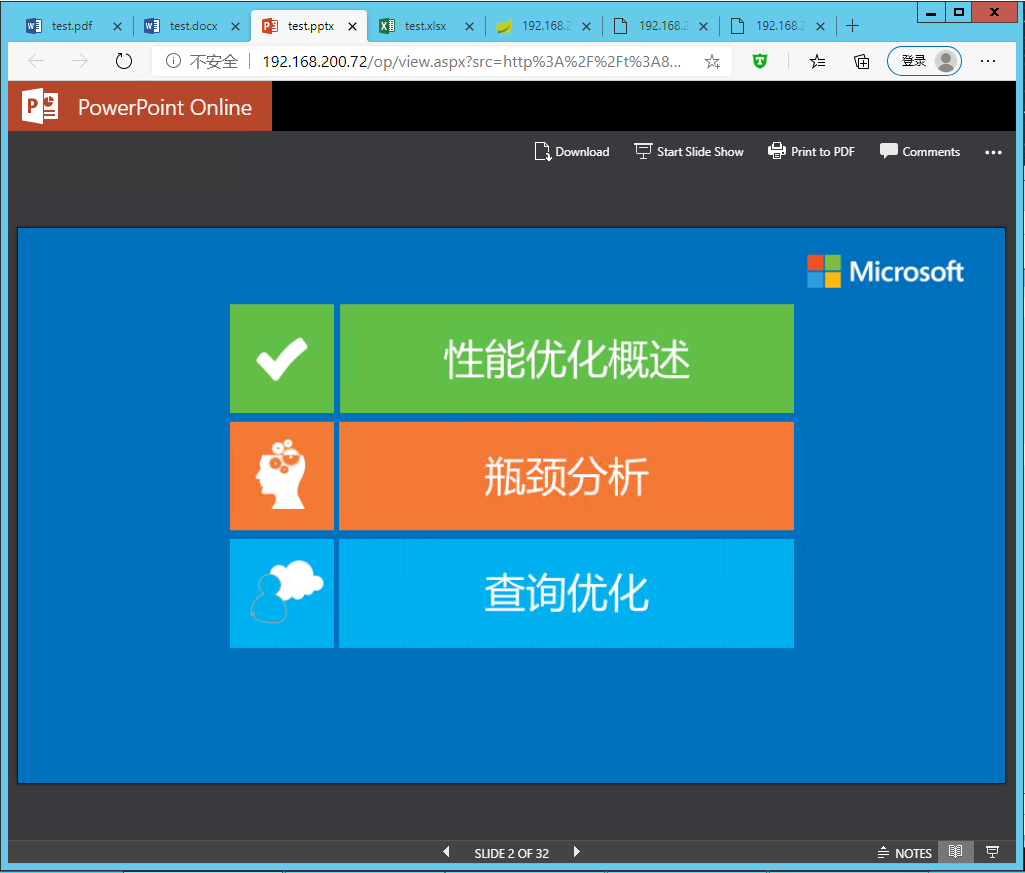Open browser settings and more menu
Viewport: 1025px width, 873px height.
tap(988, 61)
